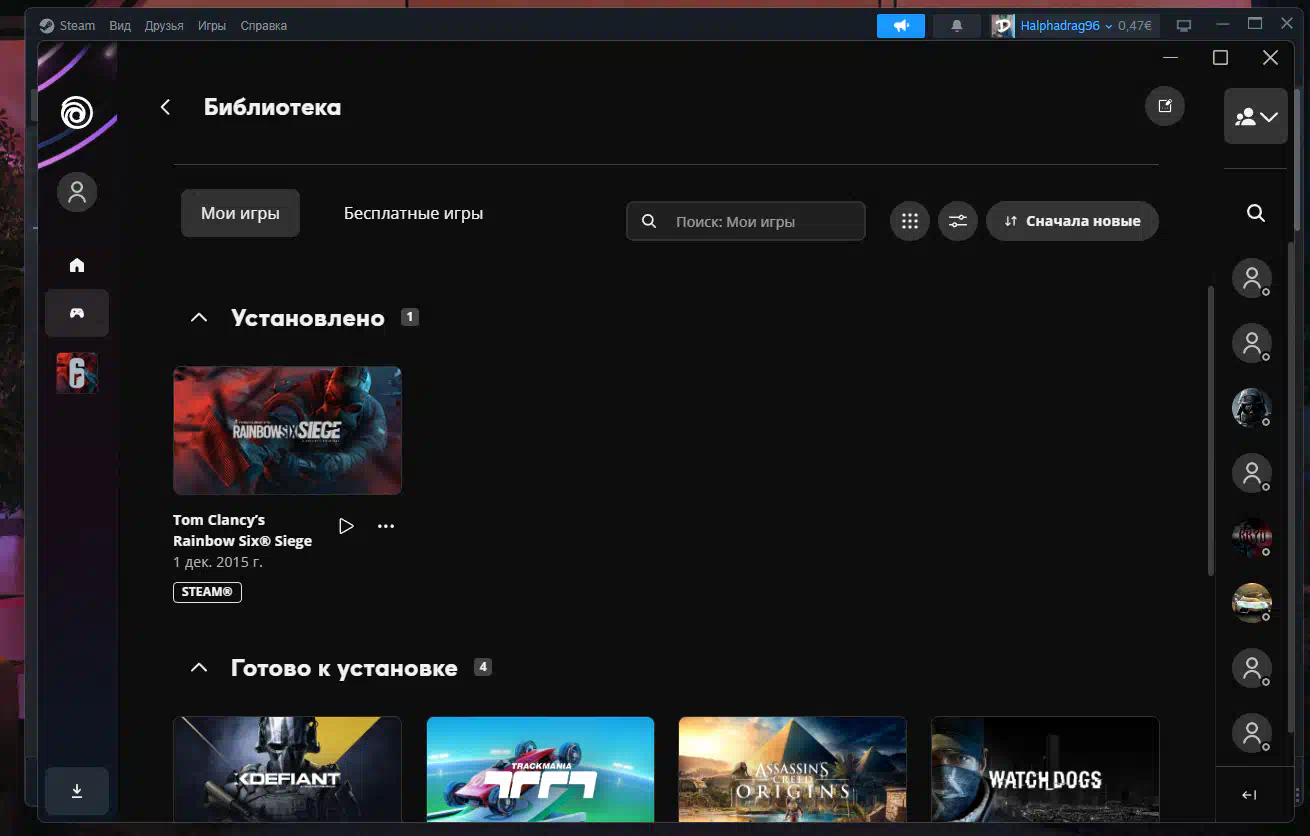Collapse friends sidebar with arrow icon

1249,795
